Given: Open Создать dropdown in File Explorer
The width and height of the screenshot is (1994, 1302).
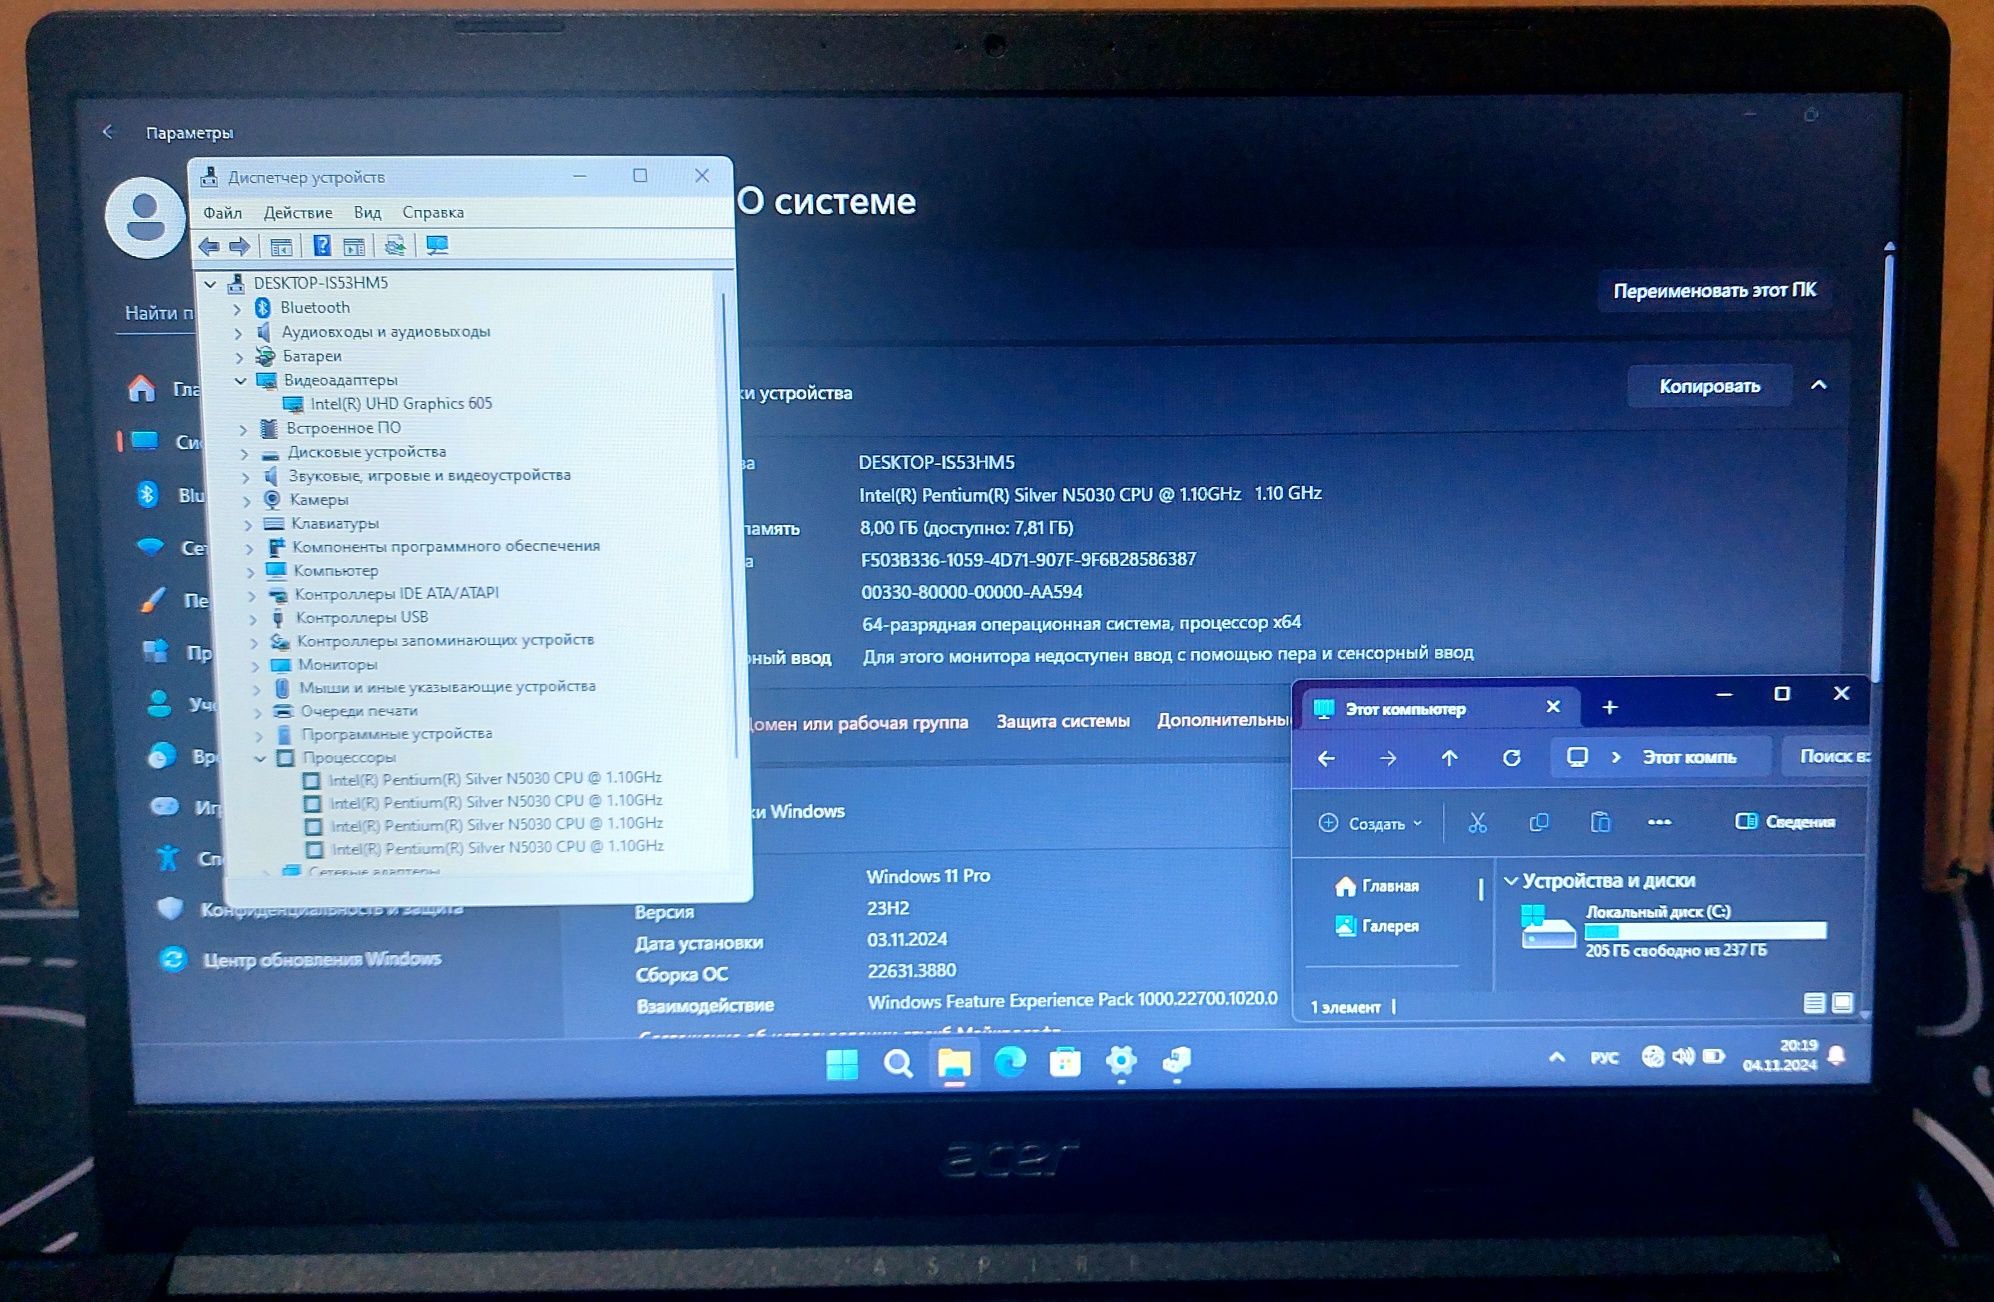Looking at the screenshot, I should pos(1370,823).
